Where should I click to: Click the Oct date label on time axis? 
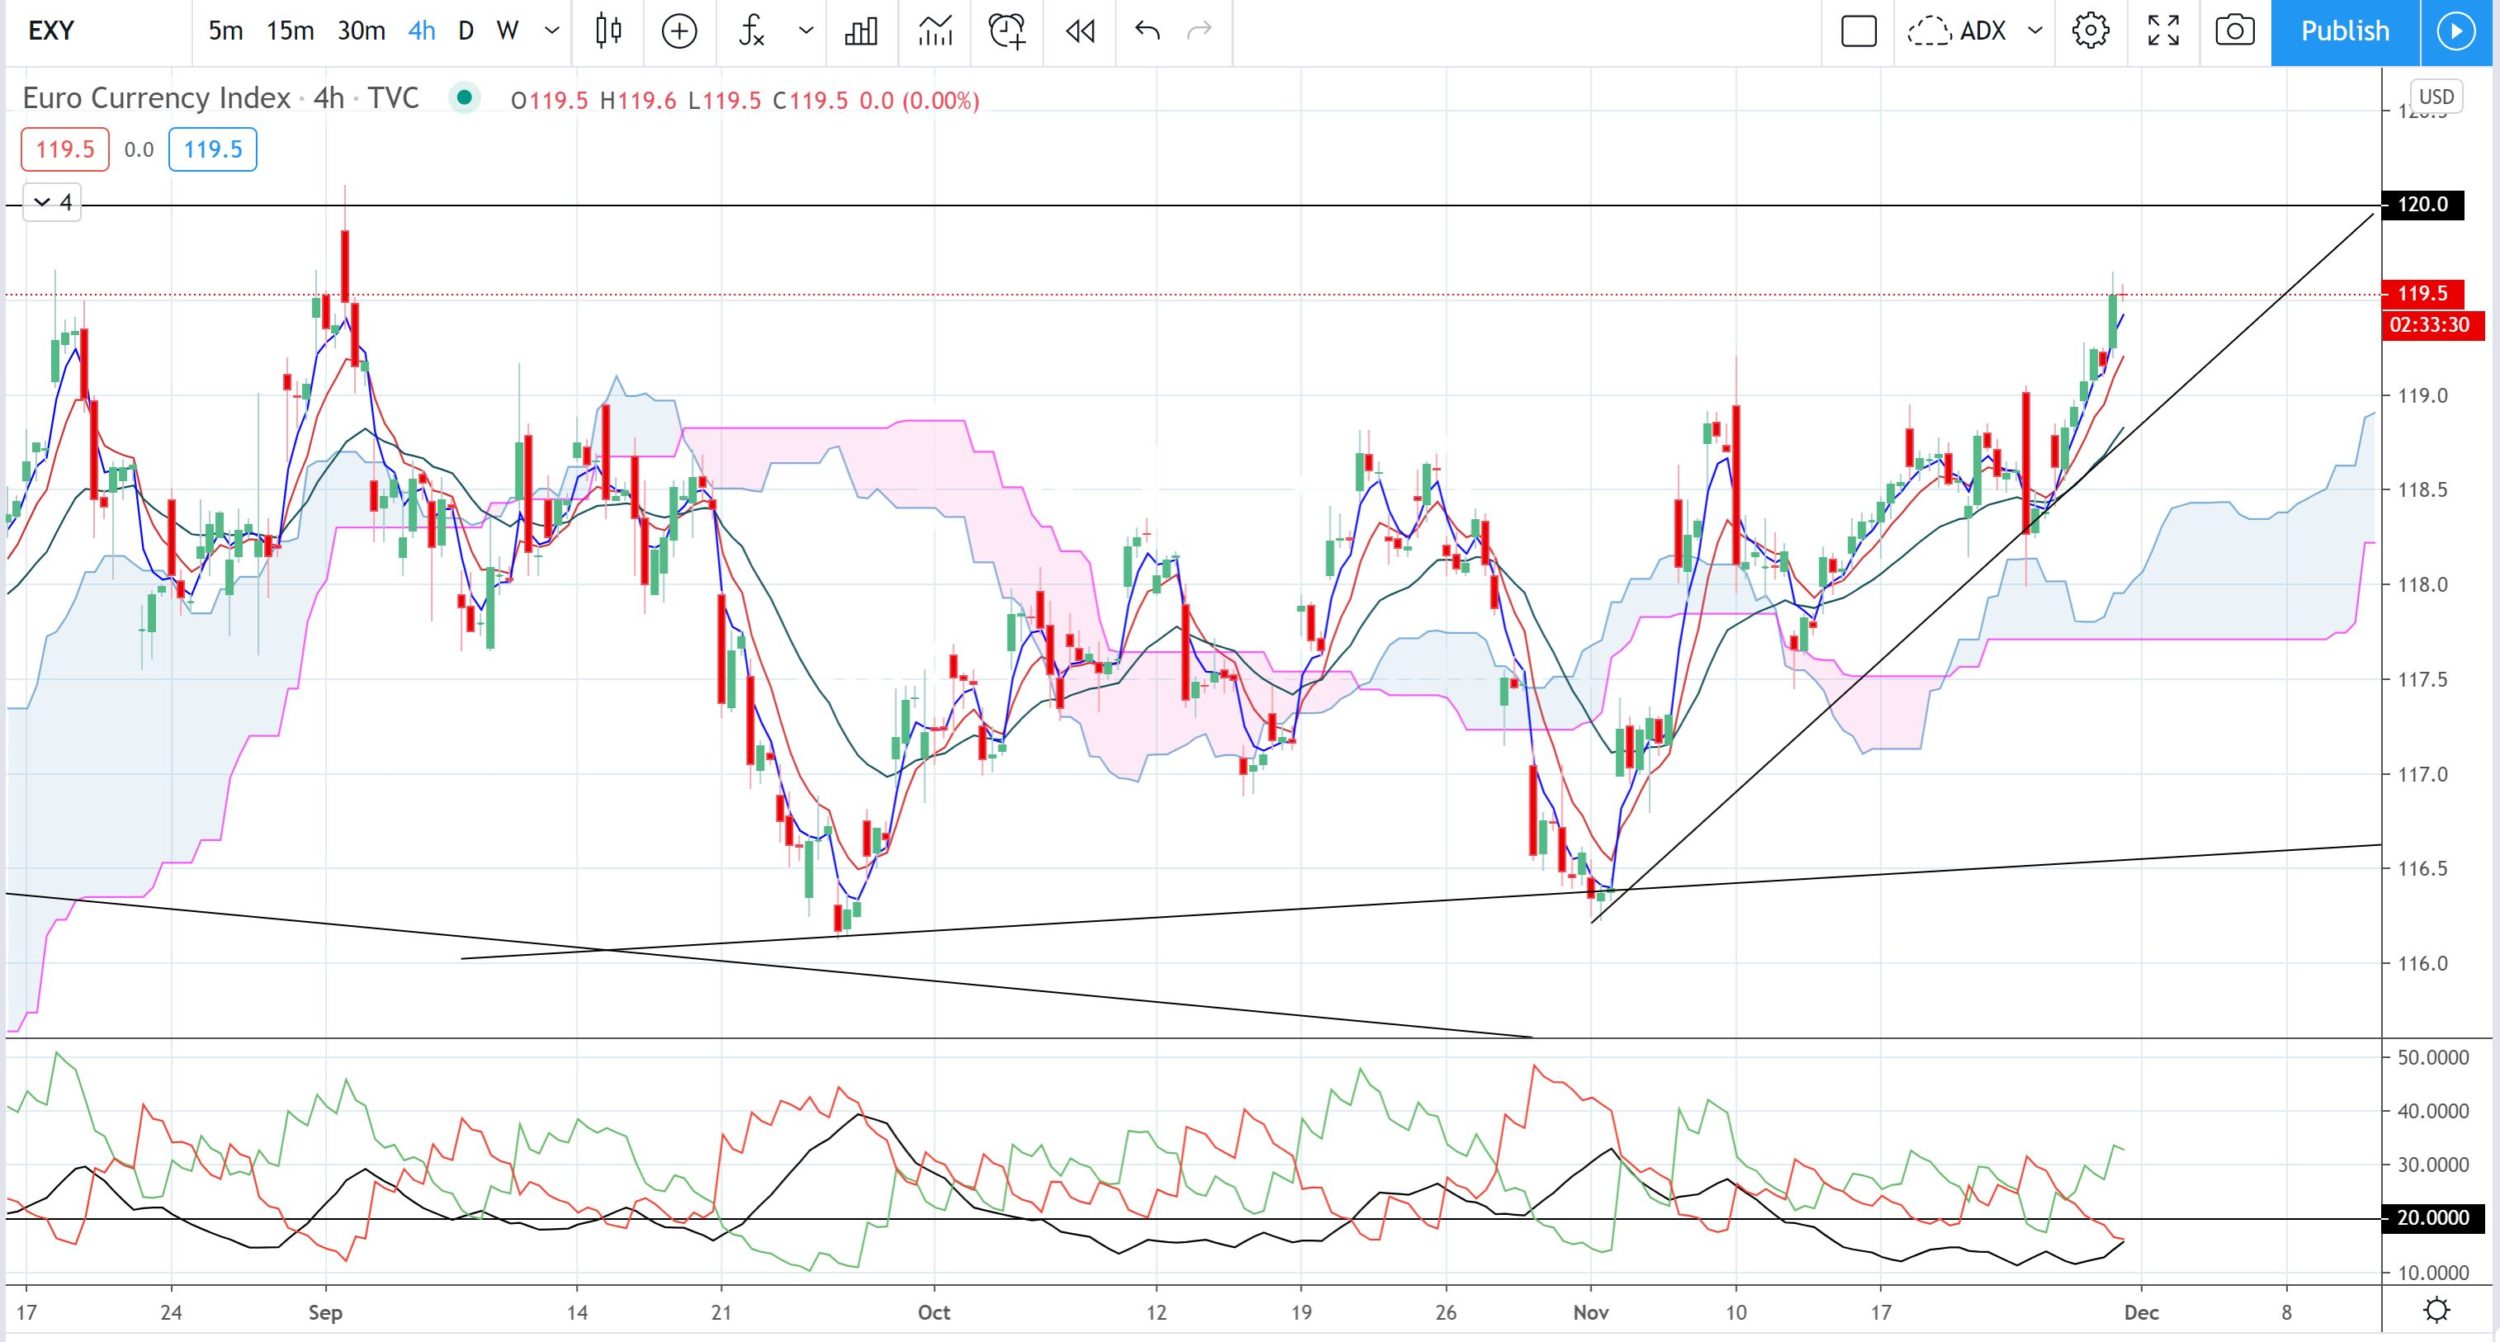point(934,1312)
